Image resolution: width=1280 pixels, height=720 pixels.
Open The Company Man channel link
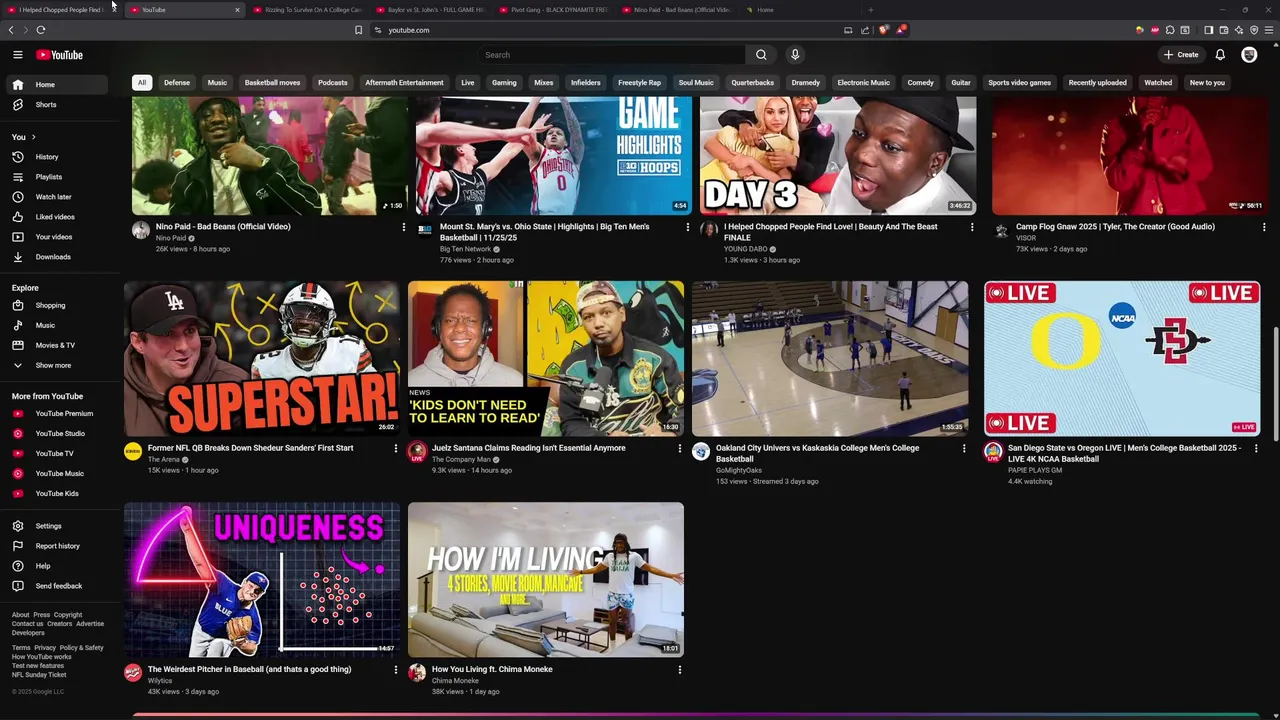(x=461, y=459)
